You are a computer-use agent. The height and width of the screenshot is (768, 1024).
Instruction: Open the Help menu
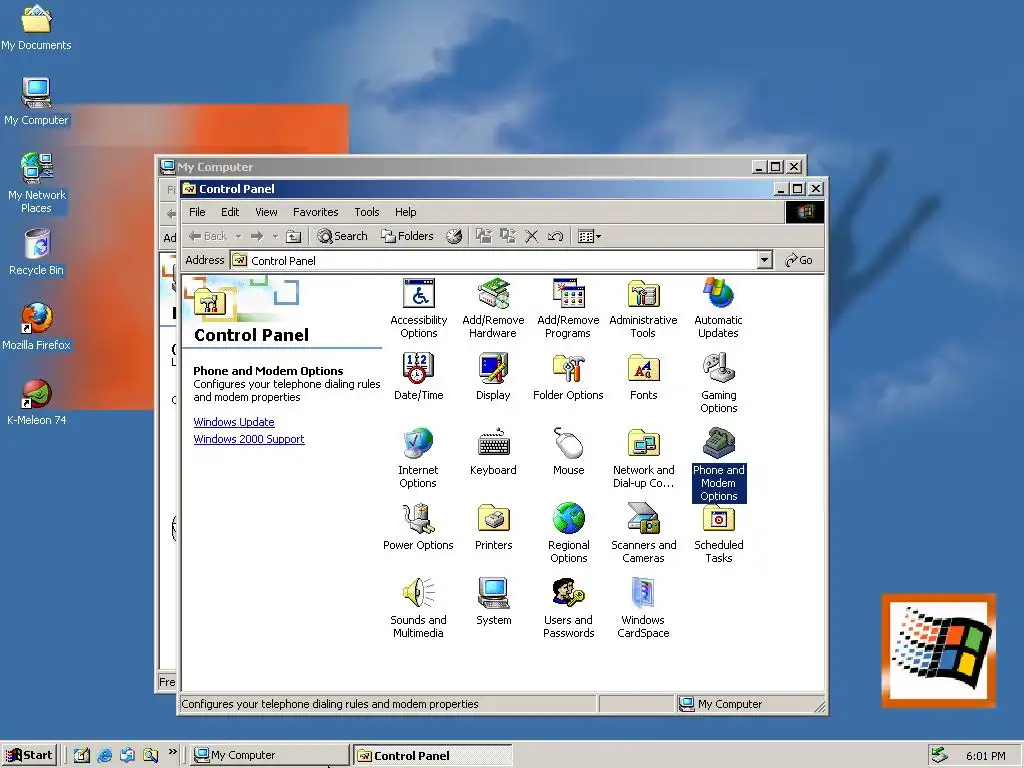tap(406, 212)
